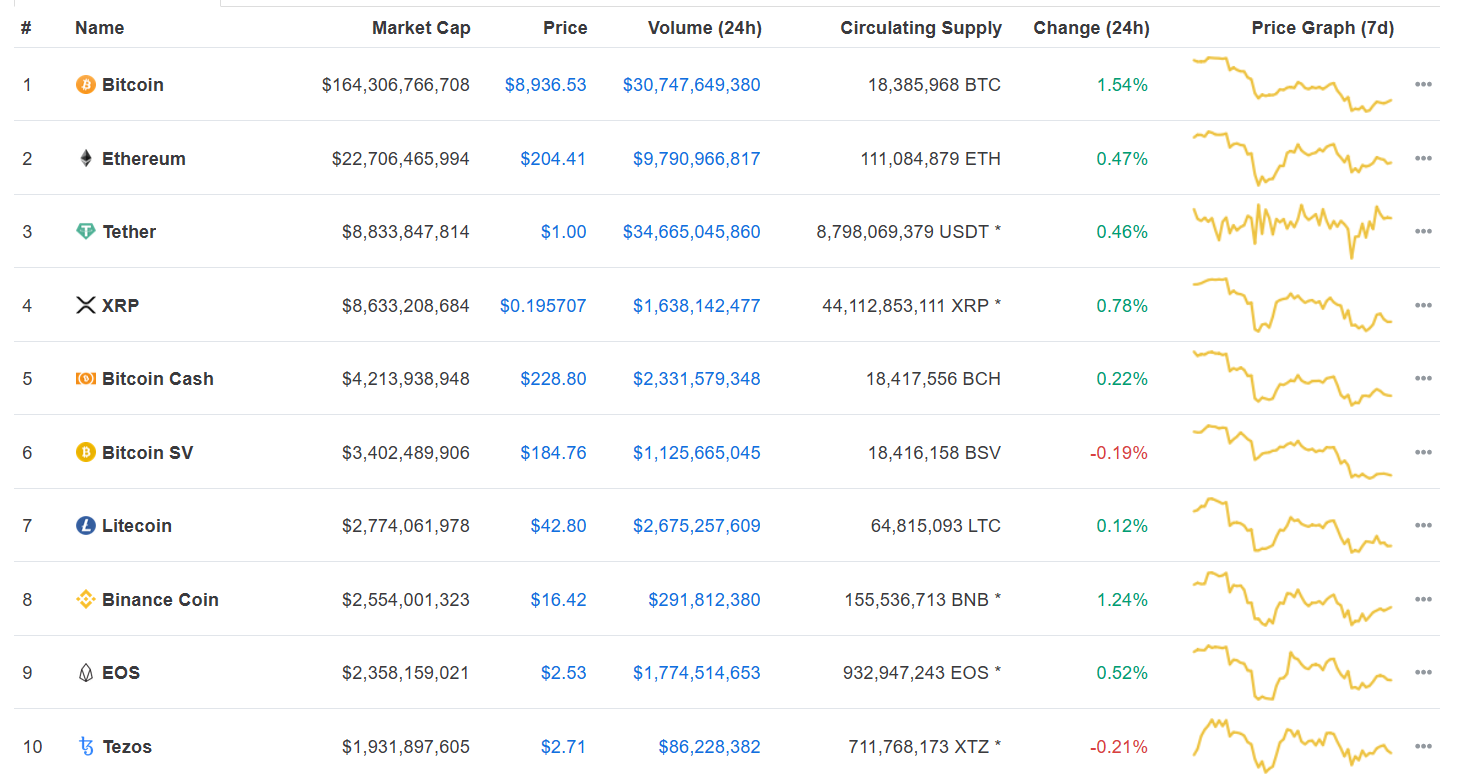Open the three-dot menu for Binance Coin
The image size is (1470, 782).
click(1424, 599)
